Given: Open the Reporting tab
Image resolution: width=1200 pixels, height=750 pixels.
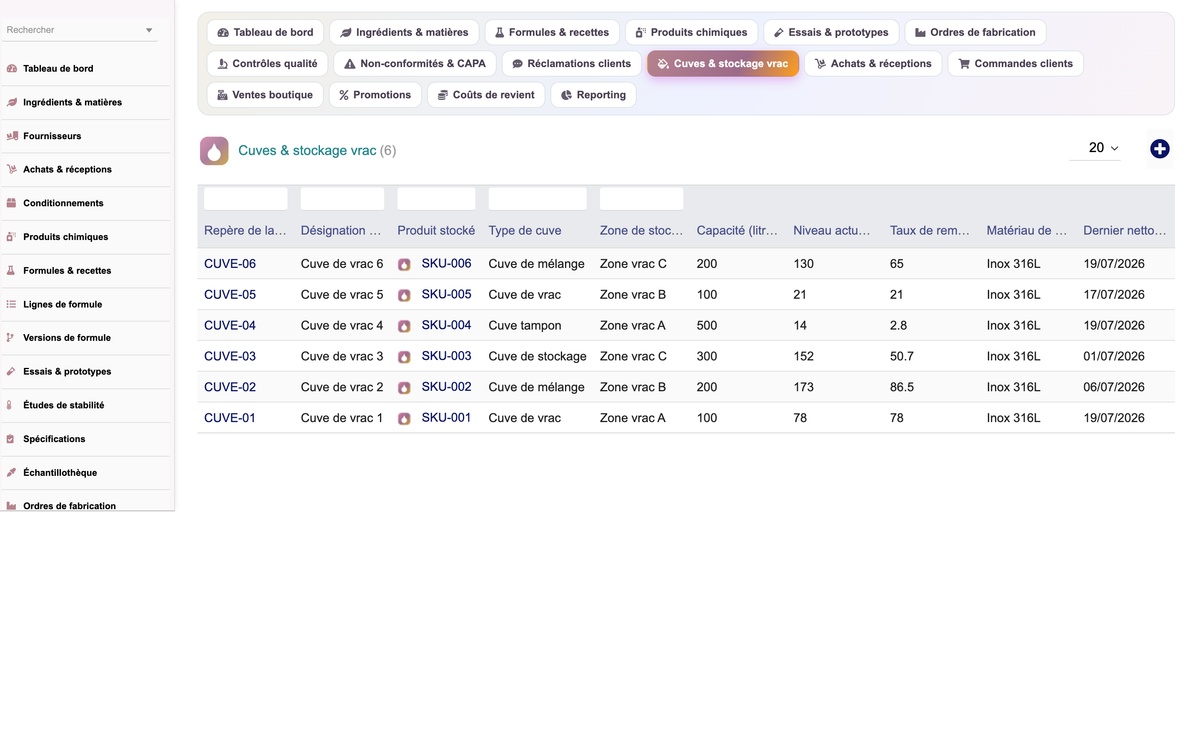Looking at the screenshot, I should point(593,95).
